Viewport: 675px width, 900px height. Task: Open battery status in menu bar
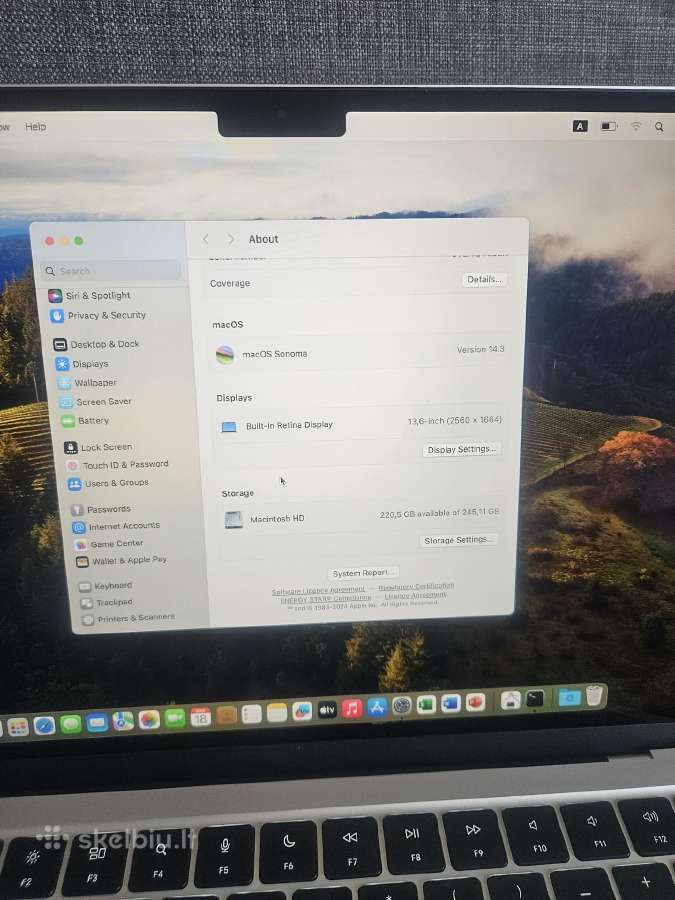point(609,126)
